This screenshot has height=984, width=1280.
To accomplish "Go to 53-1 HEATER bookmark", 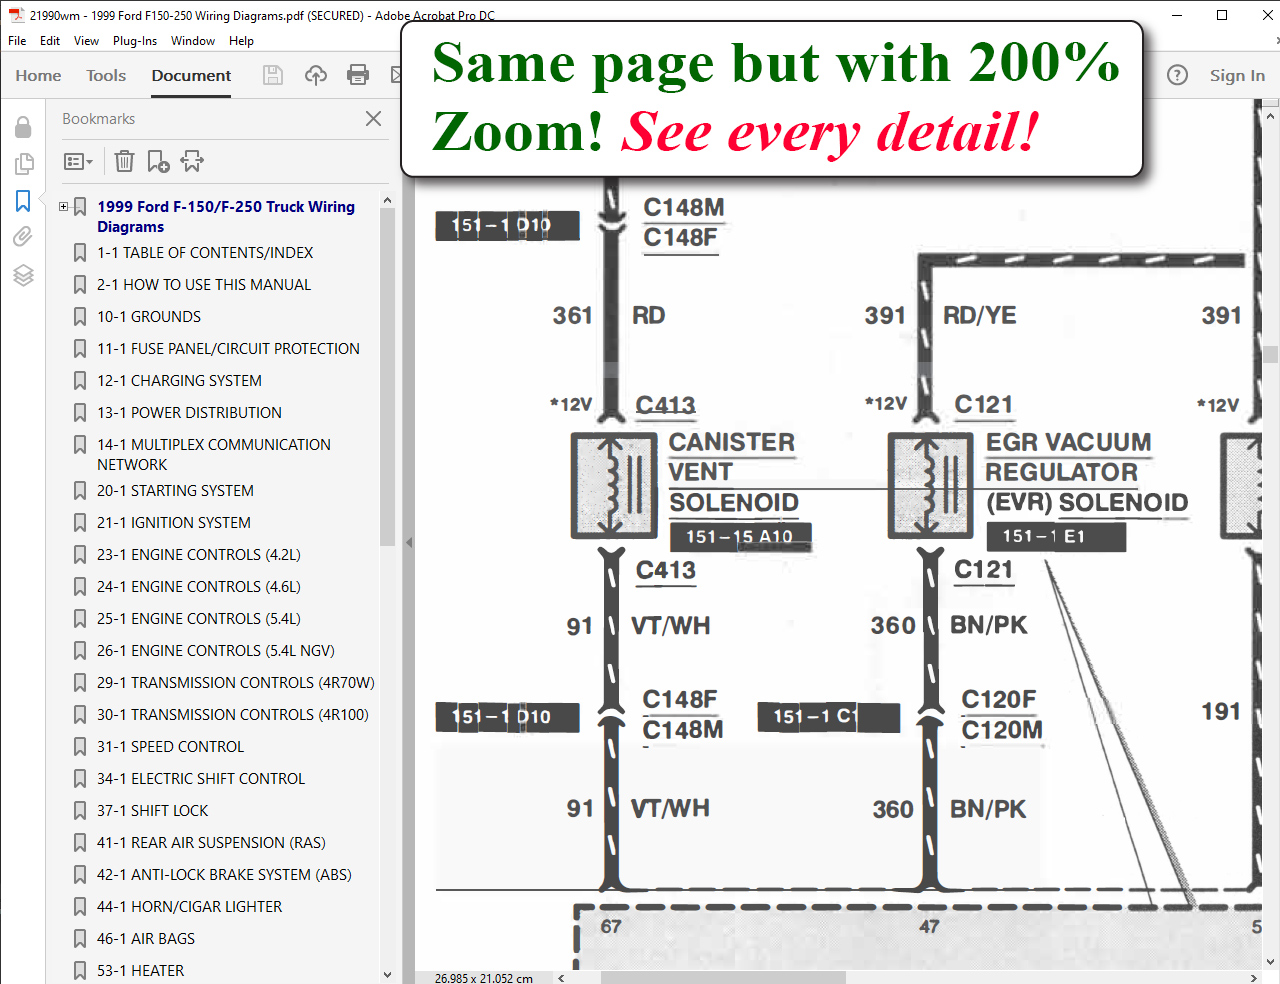I will click(x=141, y=971).
